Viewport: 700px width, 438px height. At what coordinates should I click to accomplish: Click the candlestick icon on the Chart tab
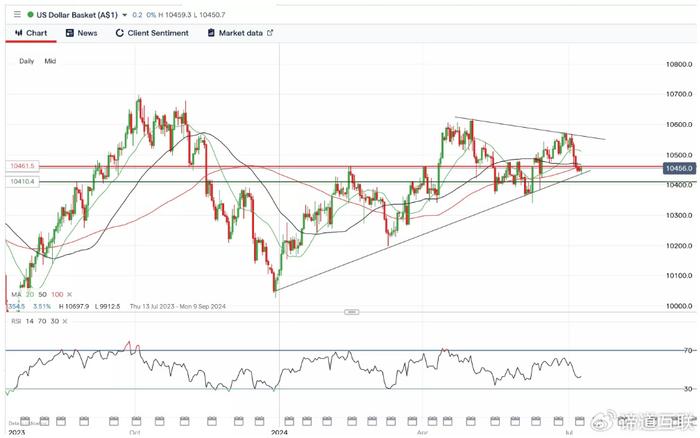point(19,33)
